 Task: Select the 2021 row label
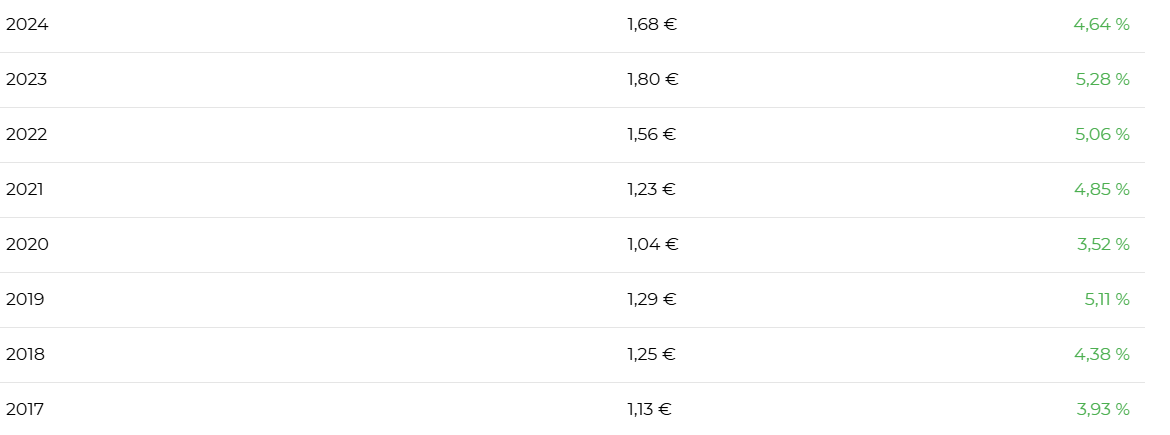(25, 190)
